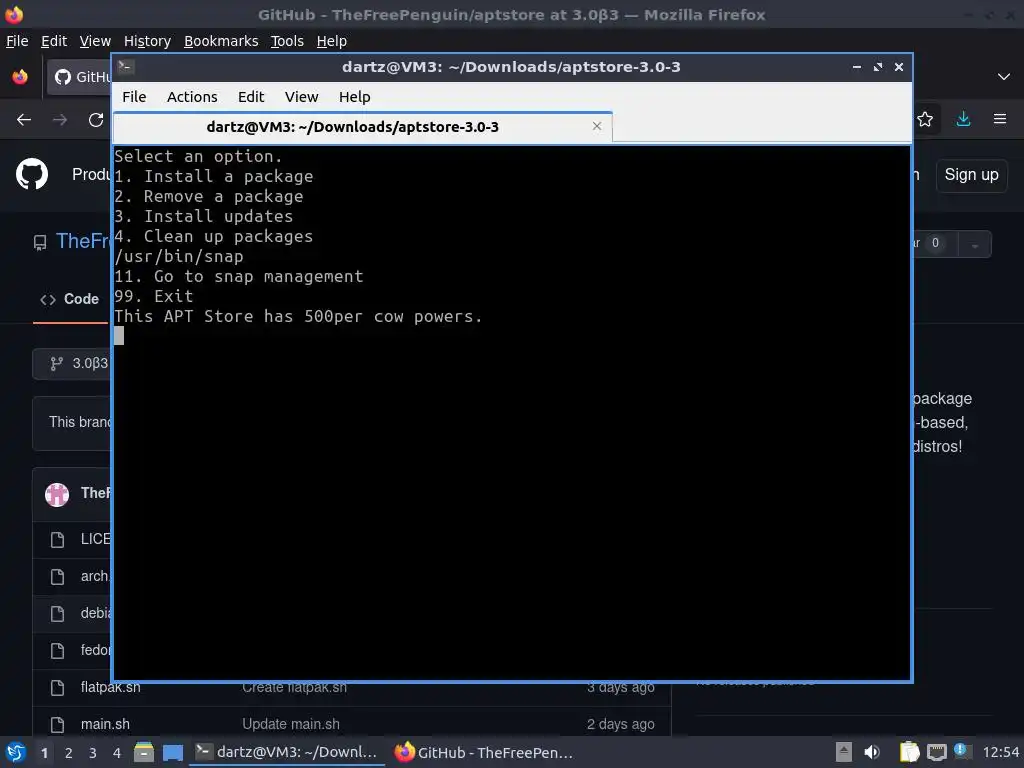Open the removable media tray icon
Image resolution: width=1024 pixels, height=768 pixels.
pyautogui.click(x=844, y=752)
